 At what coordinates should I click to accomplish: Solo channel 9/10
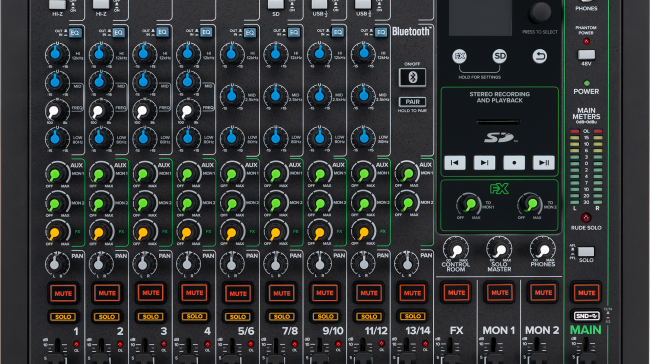(x=325, y=317)
